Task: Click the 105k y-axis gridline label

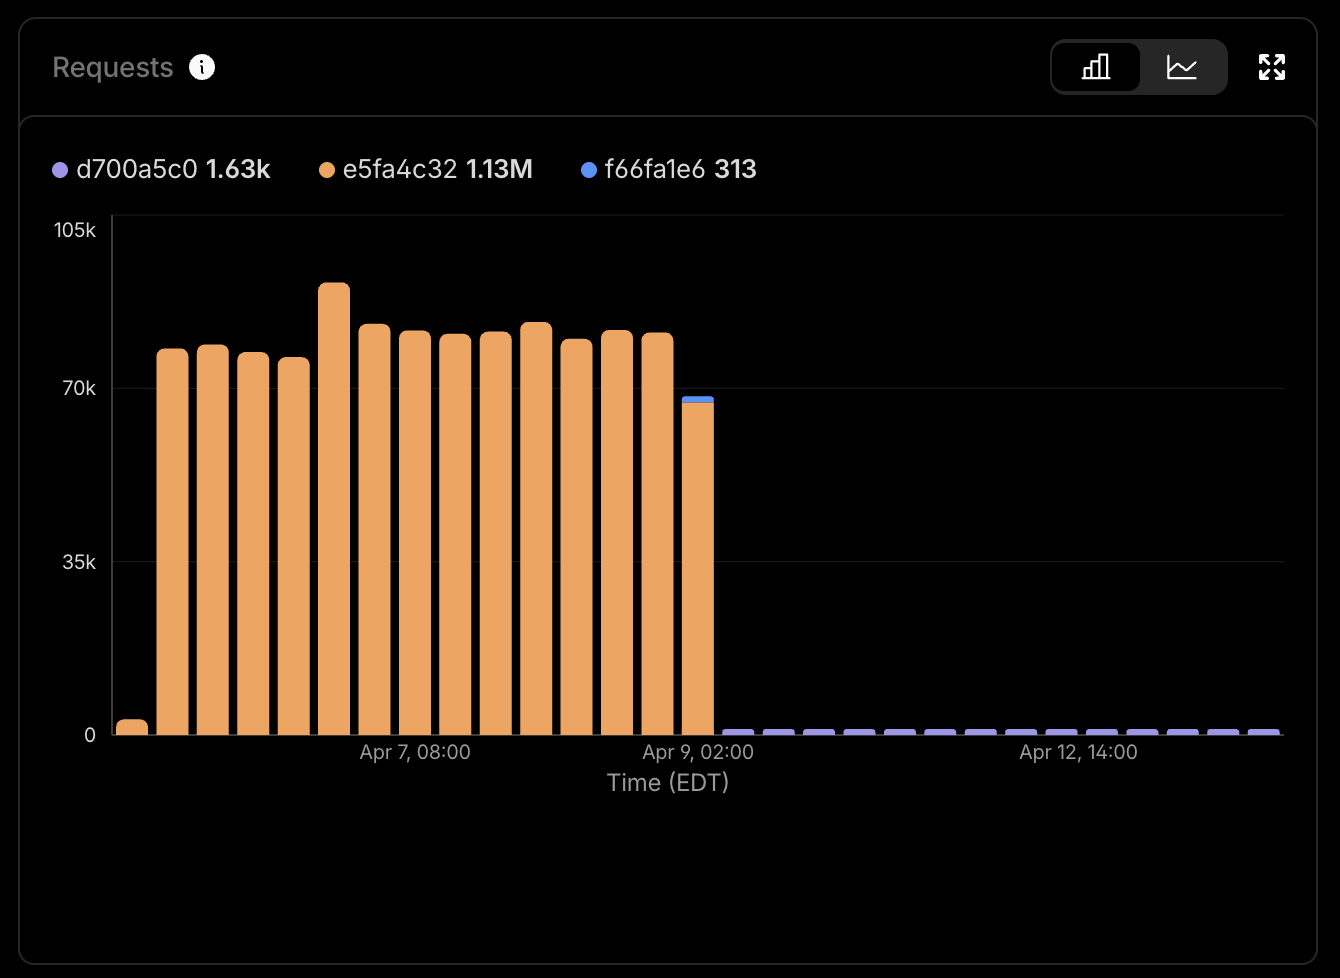Action: 75,230
